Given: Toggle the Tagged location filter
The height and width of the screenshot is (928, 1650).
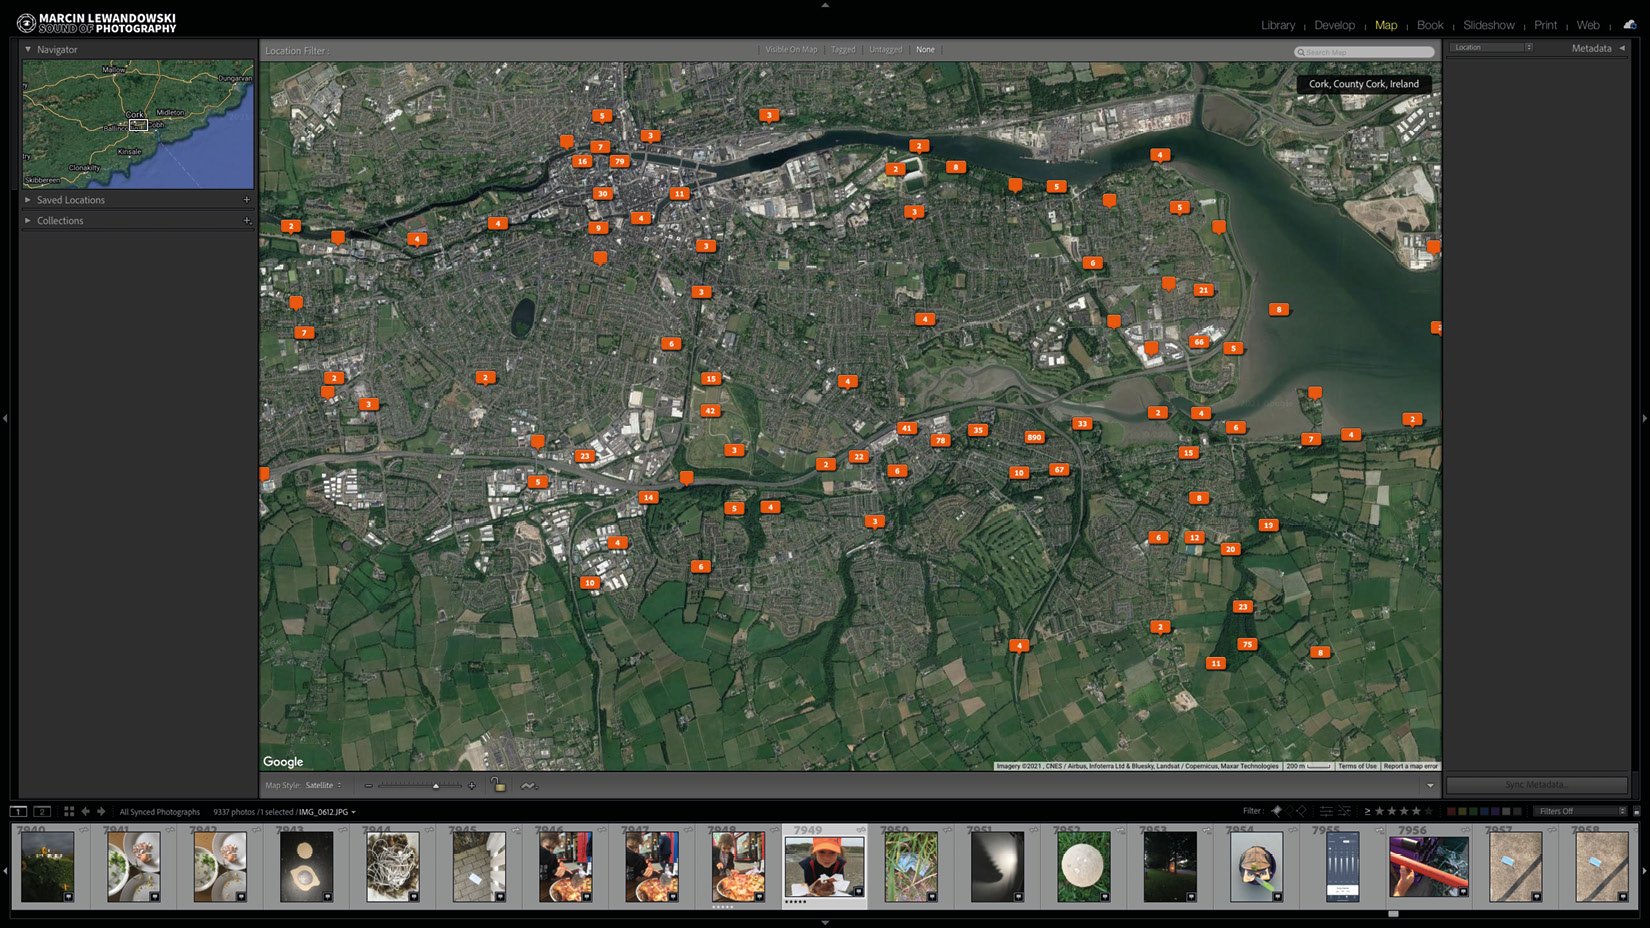Looking at the screenshot, I should 843,49.
